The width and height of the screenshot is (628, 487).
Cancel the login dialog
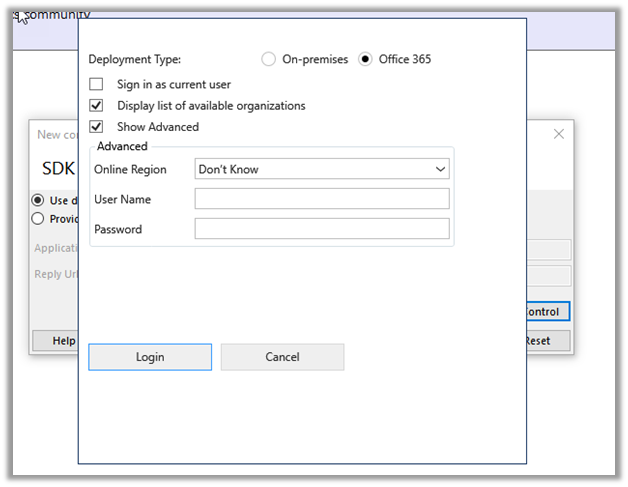click(282, 357)
